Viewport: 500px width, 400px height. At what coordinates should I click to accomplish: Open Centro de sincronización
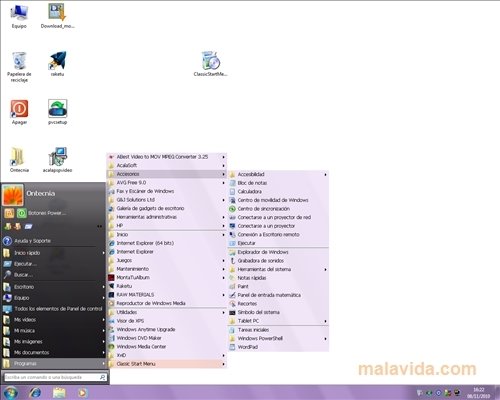(279, 209)
